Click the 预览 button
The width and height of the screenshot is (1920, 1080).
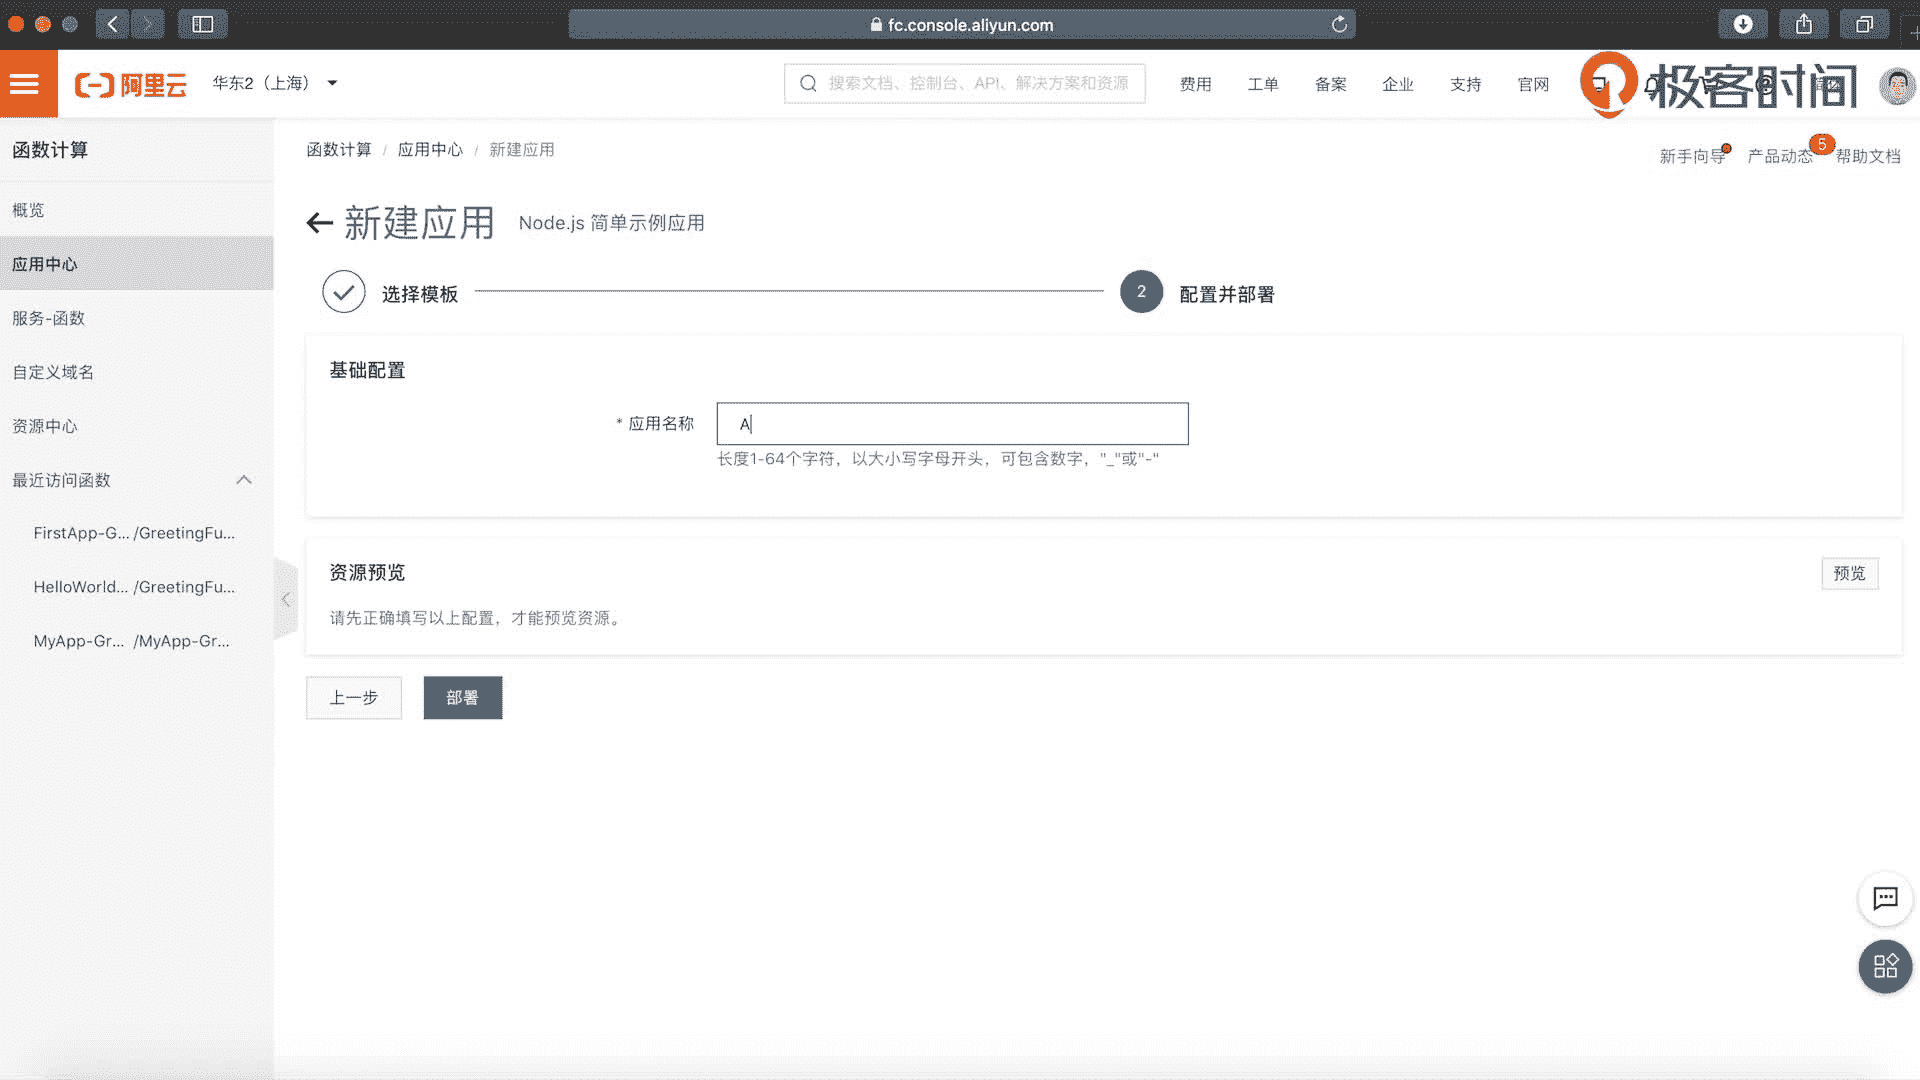(1849, 573)
